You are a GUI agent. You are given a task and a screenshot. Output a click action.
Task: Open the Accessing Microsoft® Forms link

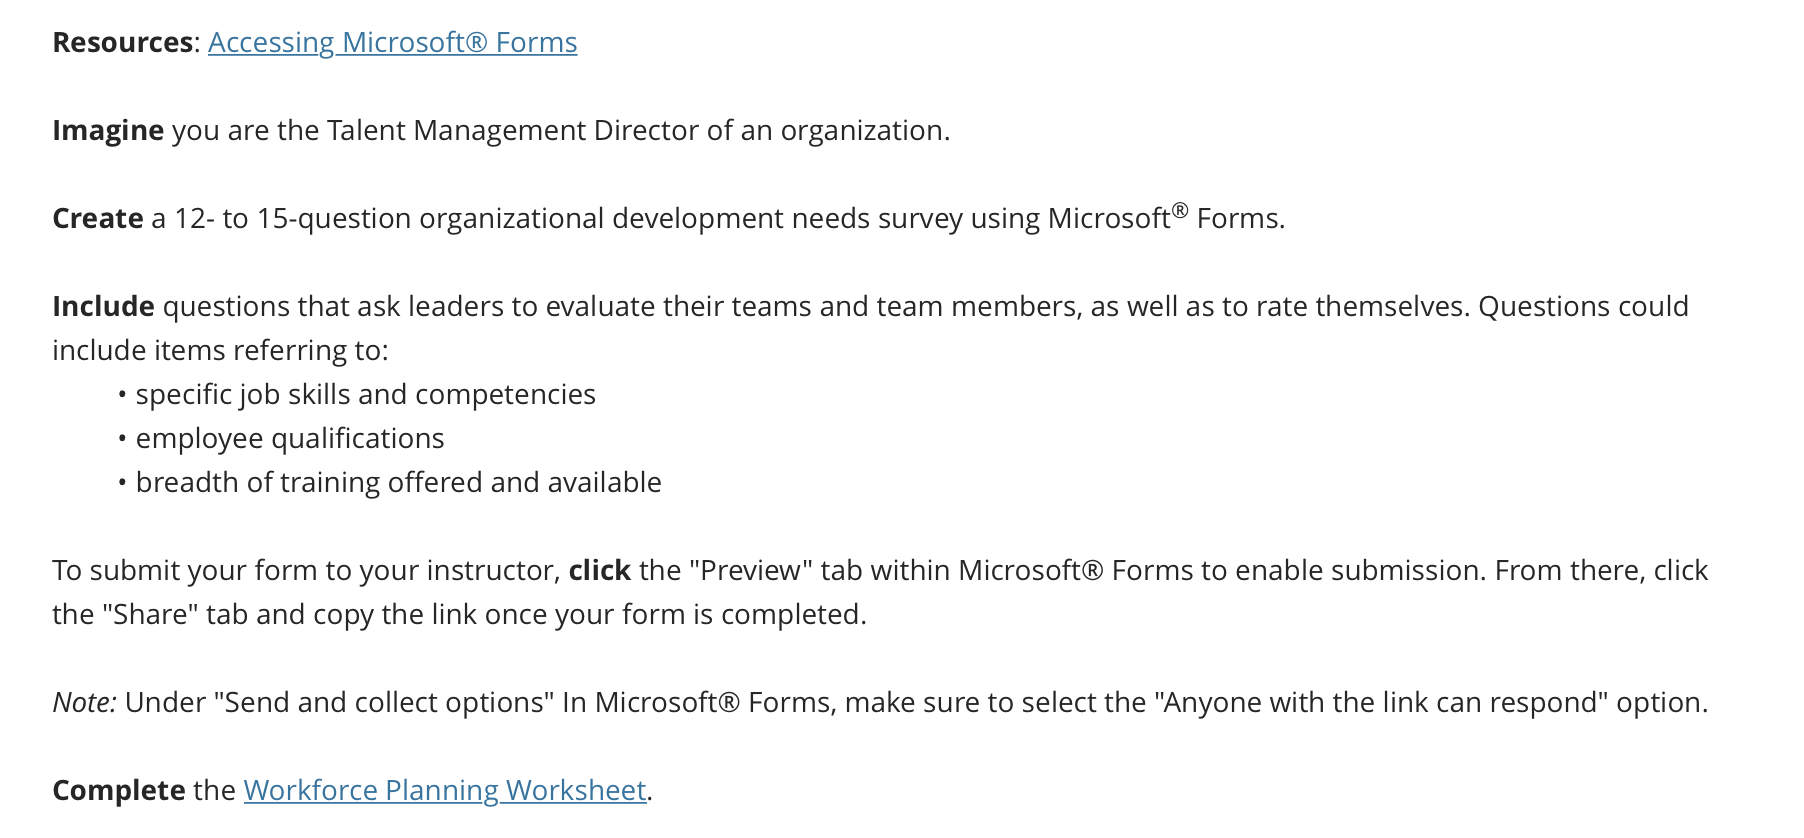pos(392,43)
